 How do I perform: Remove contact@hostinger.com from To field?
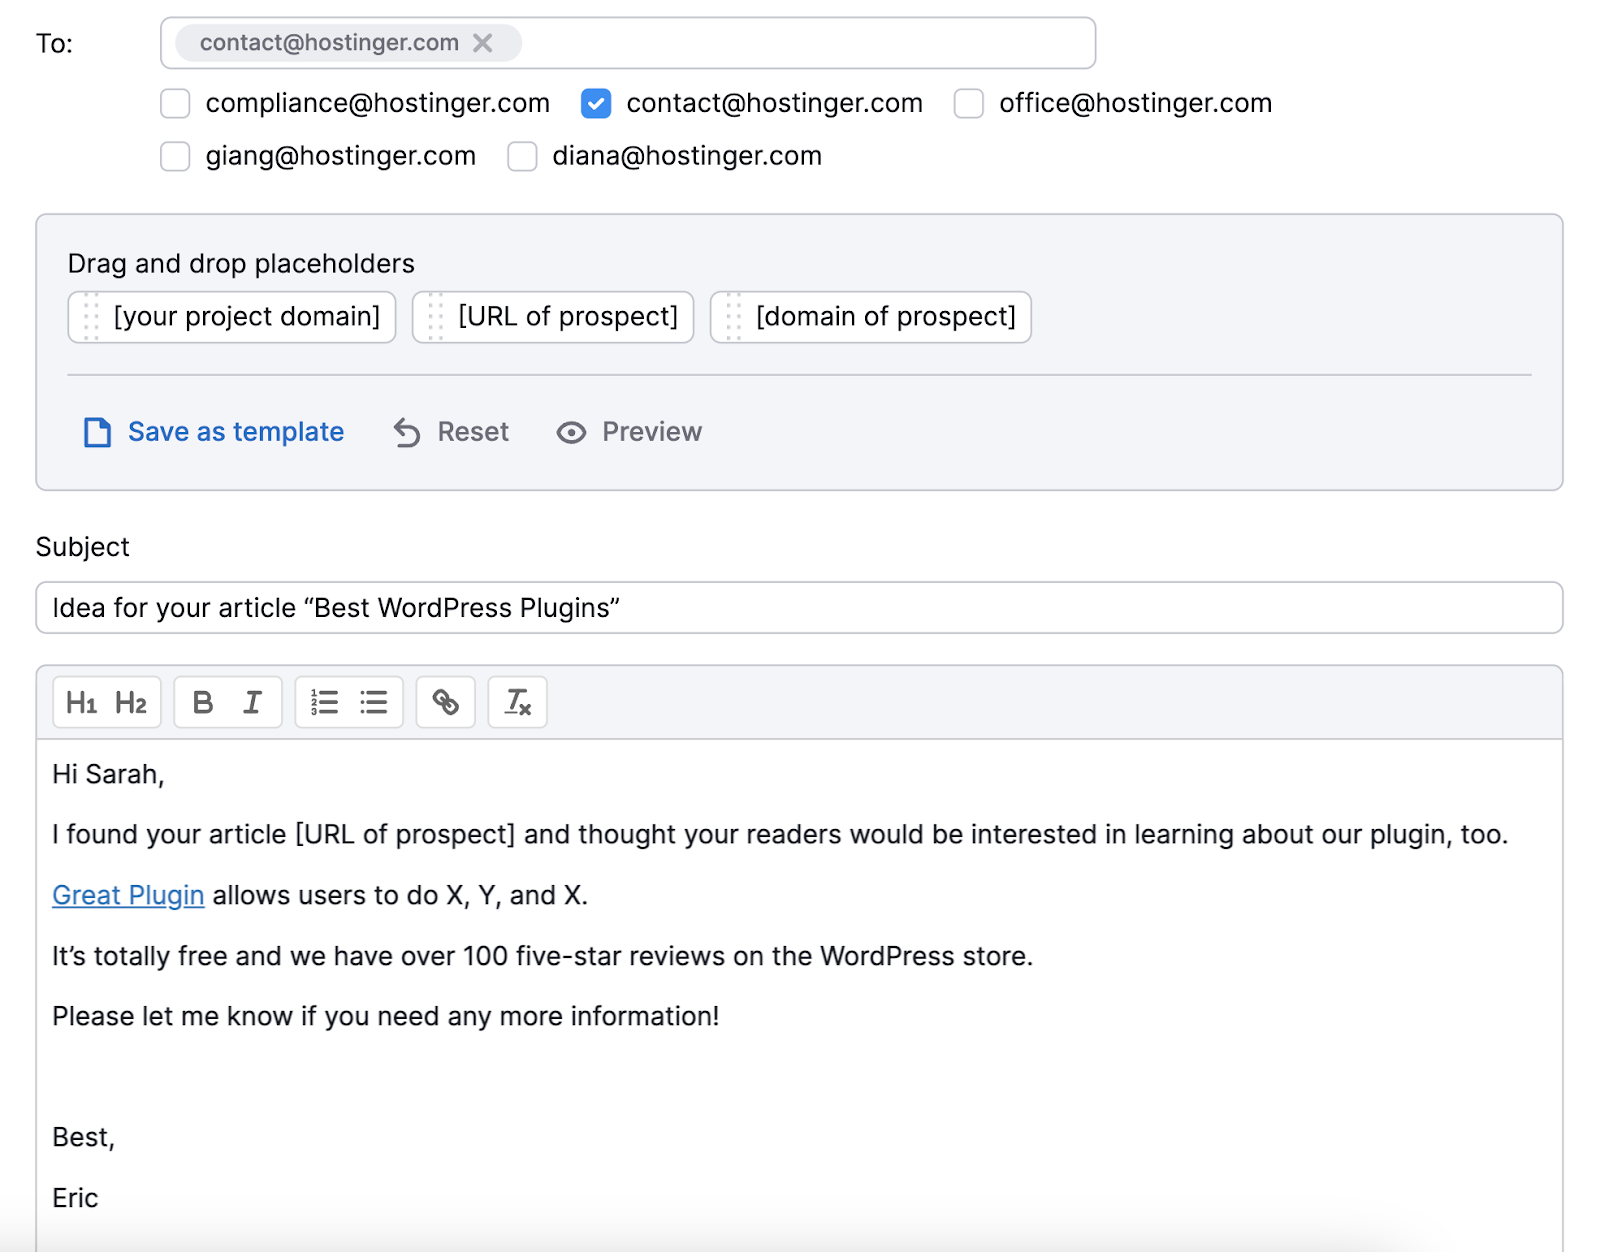click(484, 43)
